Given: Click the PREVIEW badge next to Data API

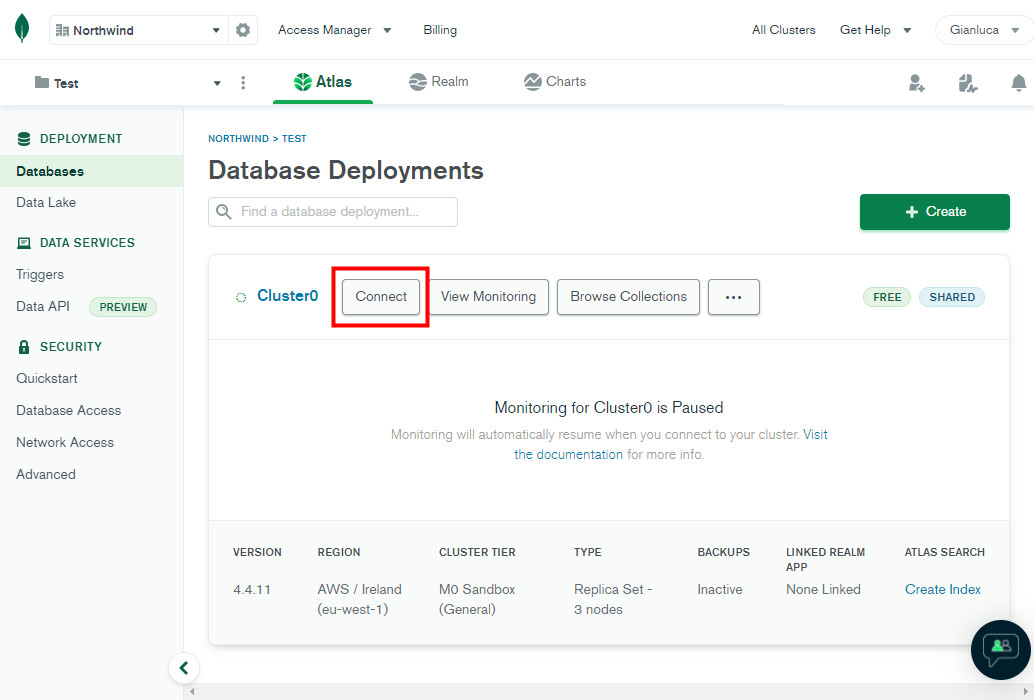Looking at the screenshot, I should tap(123, 307).
